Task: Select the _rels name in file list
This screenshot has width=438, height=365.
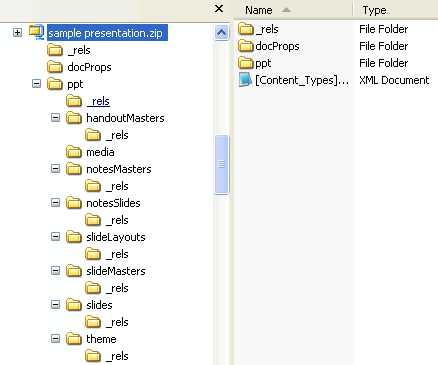Action: (267, 29)
